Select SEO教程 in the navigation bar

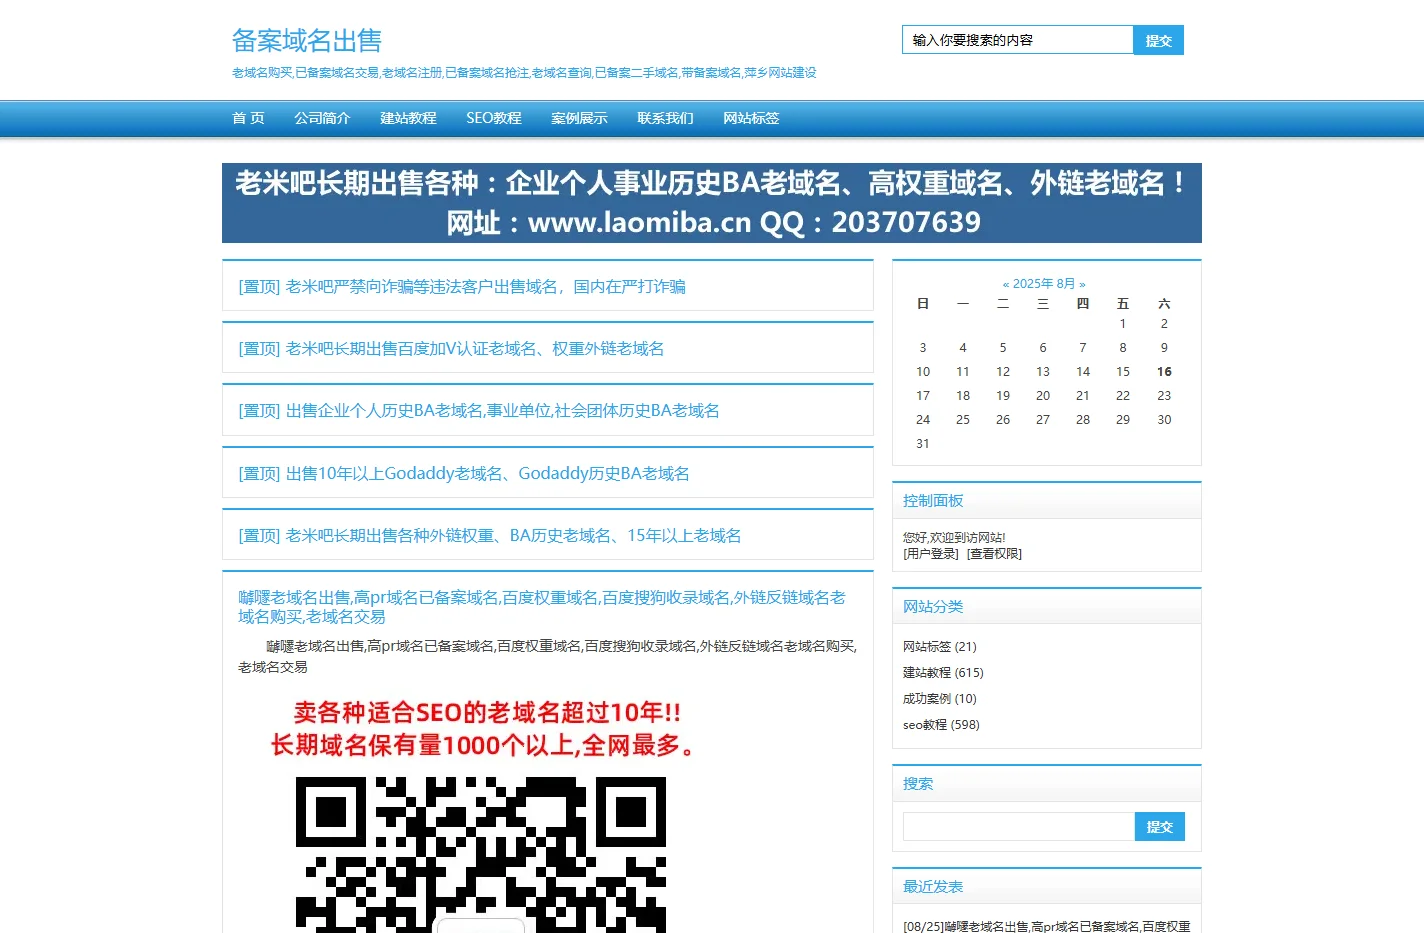point(494,118)
